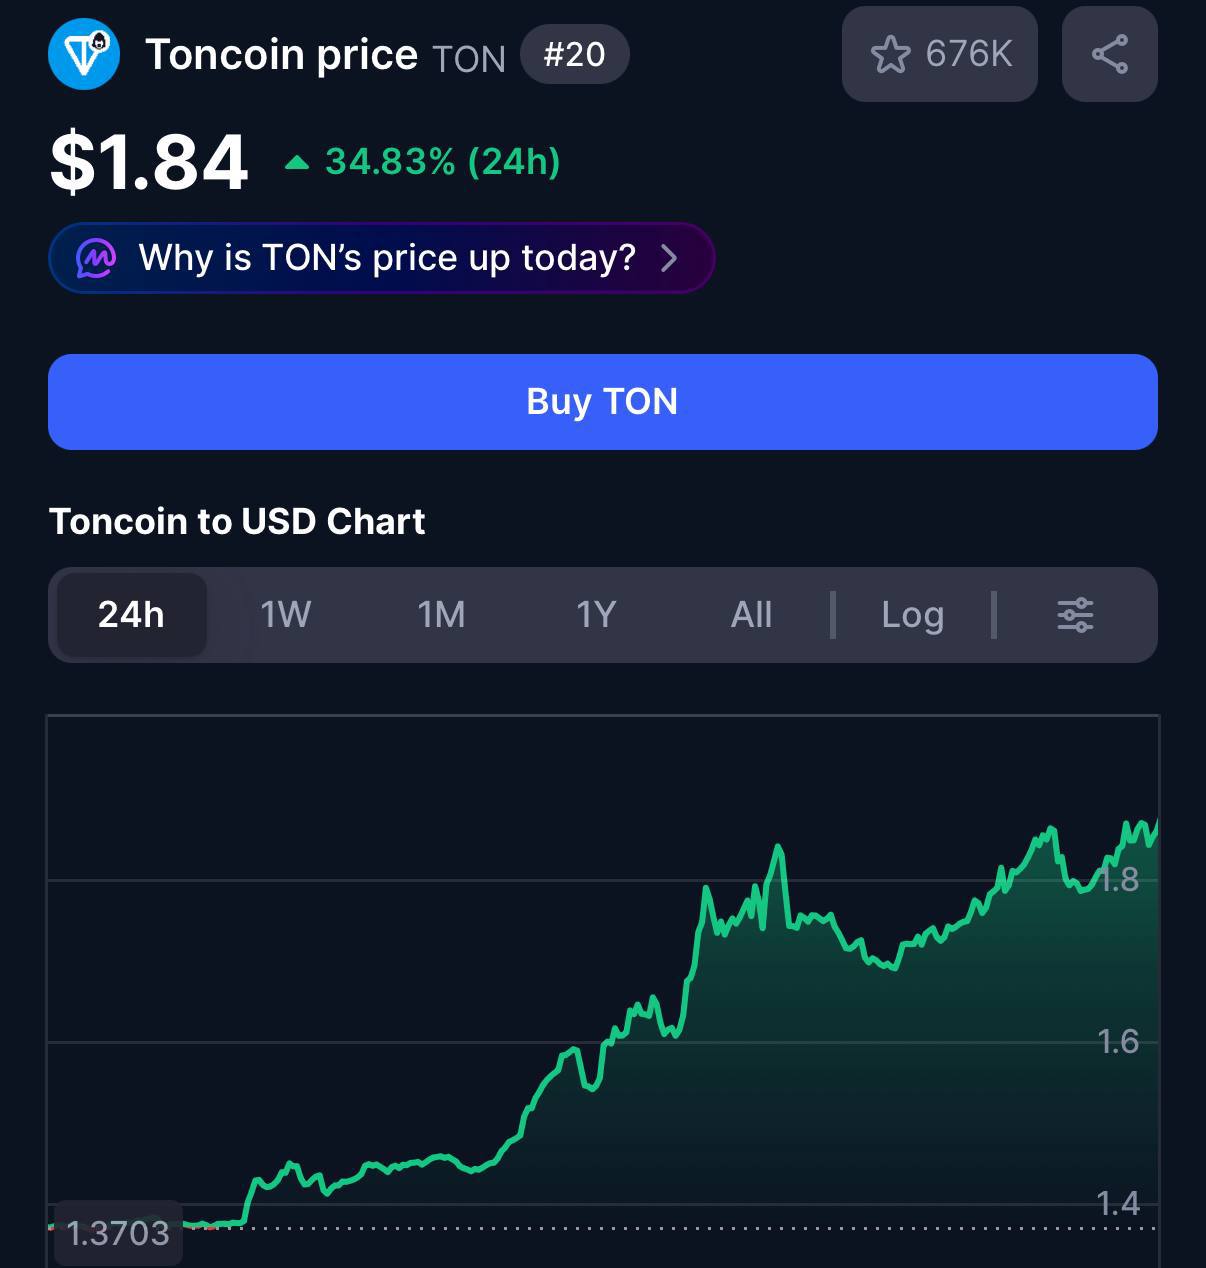Expand 'Why is TON's price up today?' arrow

669,258
